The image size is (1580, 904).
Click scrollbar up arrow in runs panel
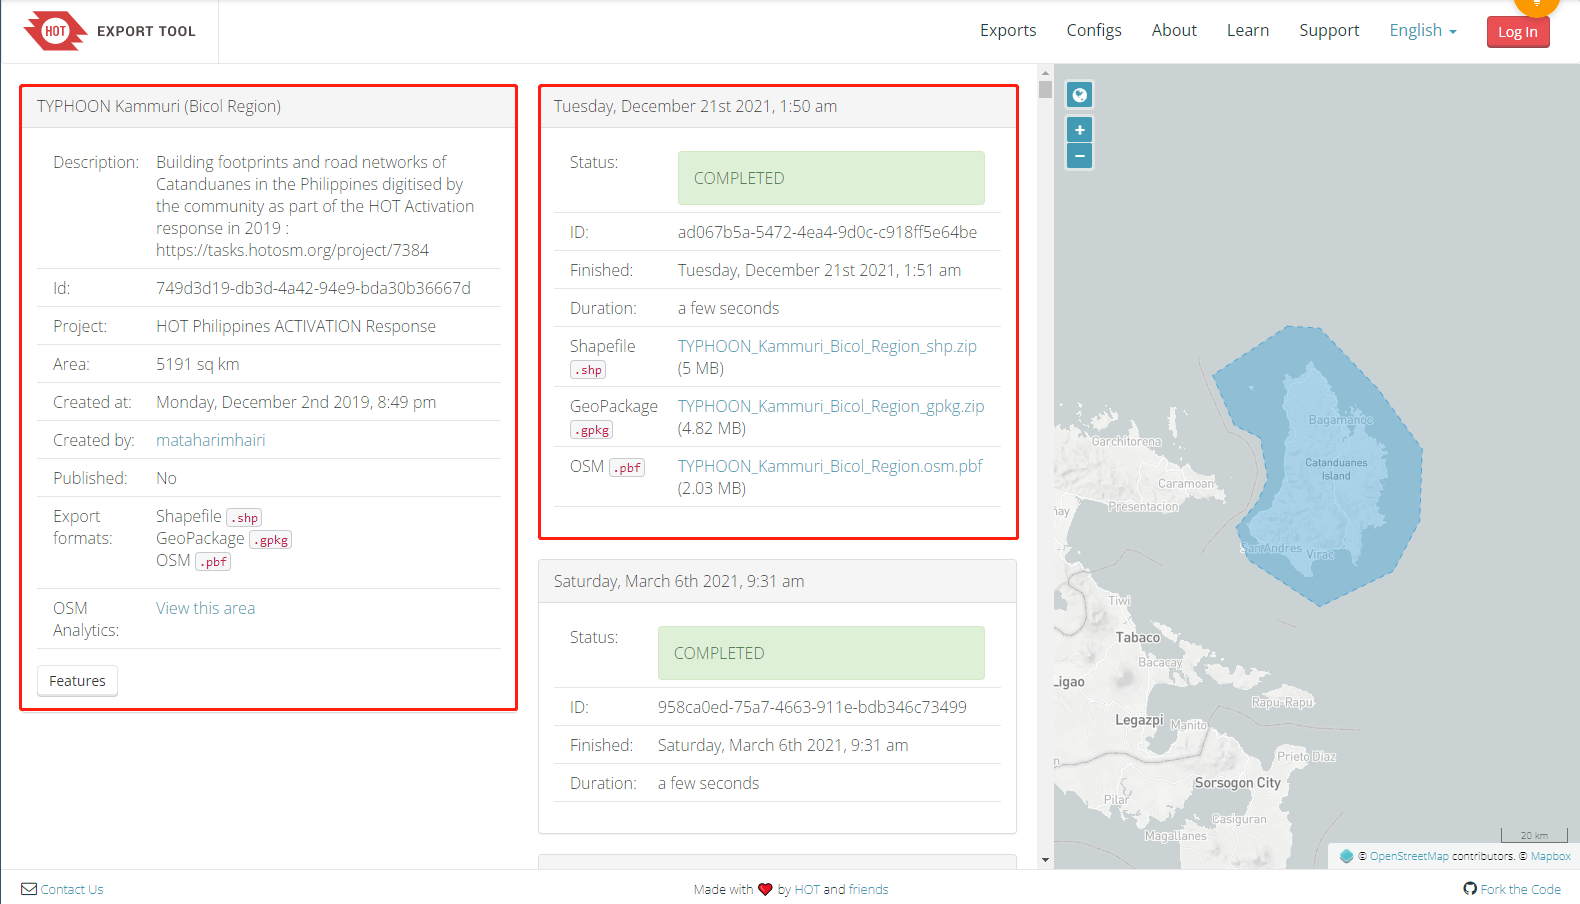[x=1045, y=72]
